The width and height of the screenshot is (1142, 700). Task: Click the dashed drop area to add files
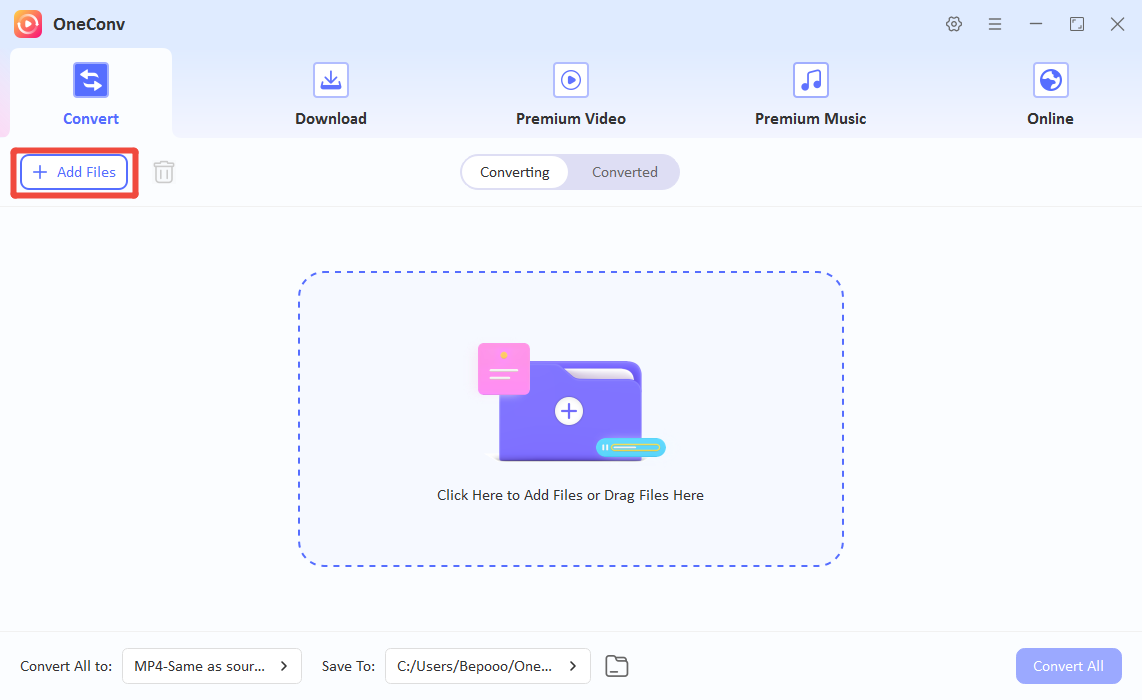(571, 419)
